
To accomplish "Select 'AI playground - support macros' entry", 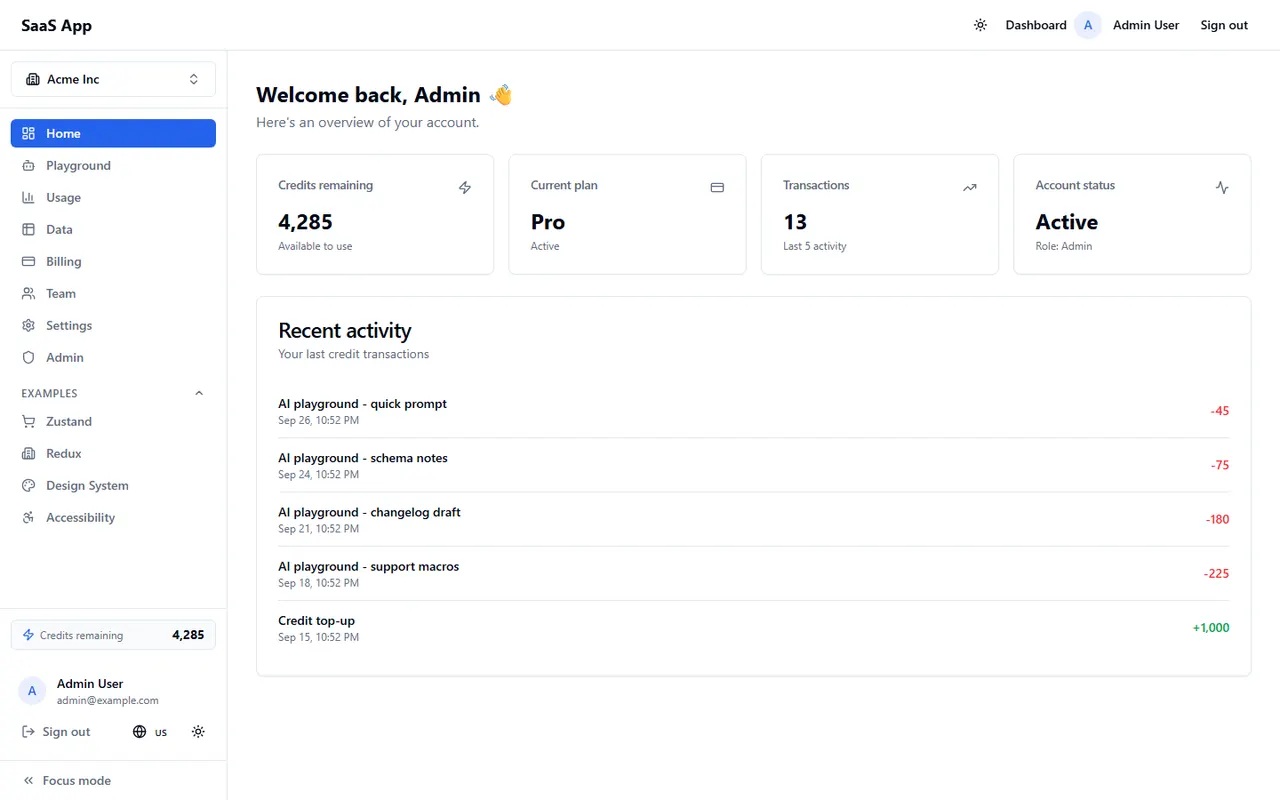I will (x=754, y=573).
